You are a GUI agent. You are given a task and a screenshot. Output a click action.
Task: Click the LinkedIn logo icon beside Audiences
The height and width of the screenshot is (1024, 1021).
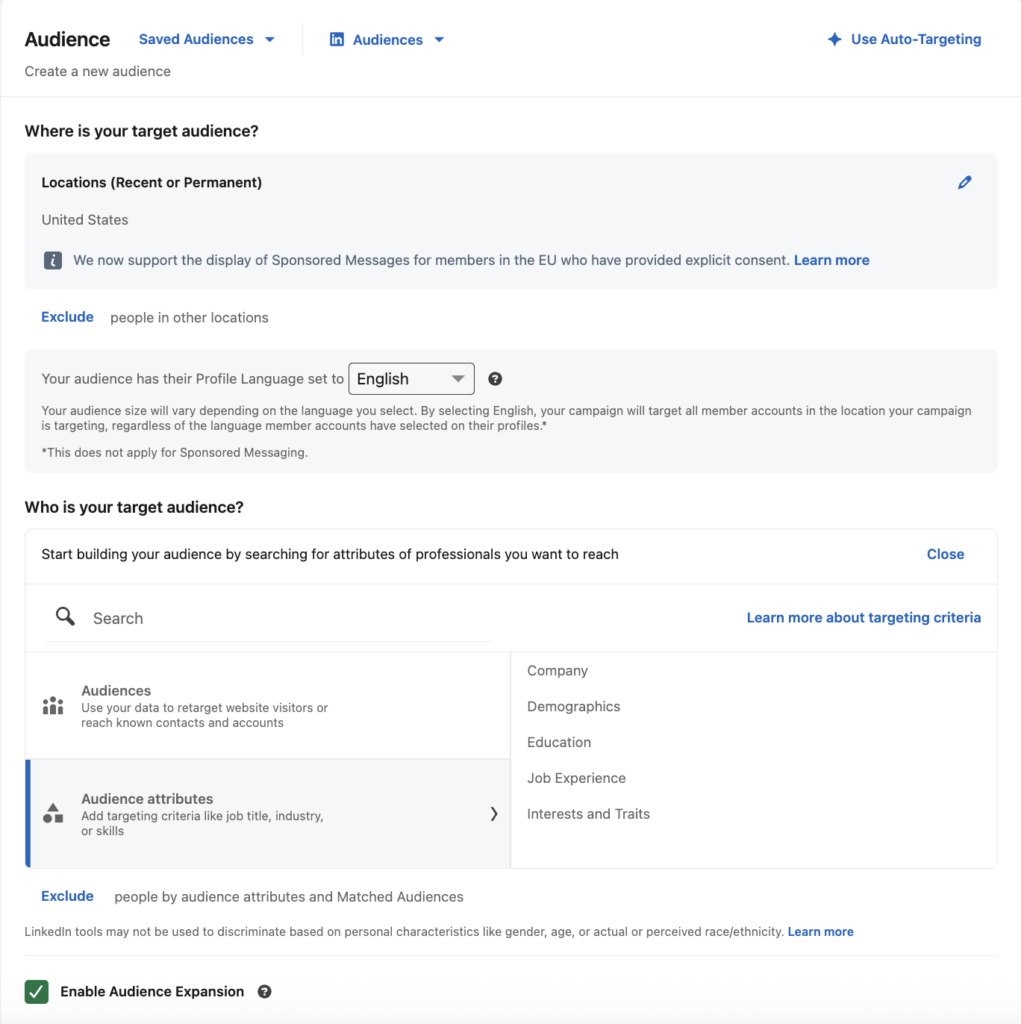336,39
